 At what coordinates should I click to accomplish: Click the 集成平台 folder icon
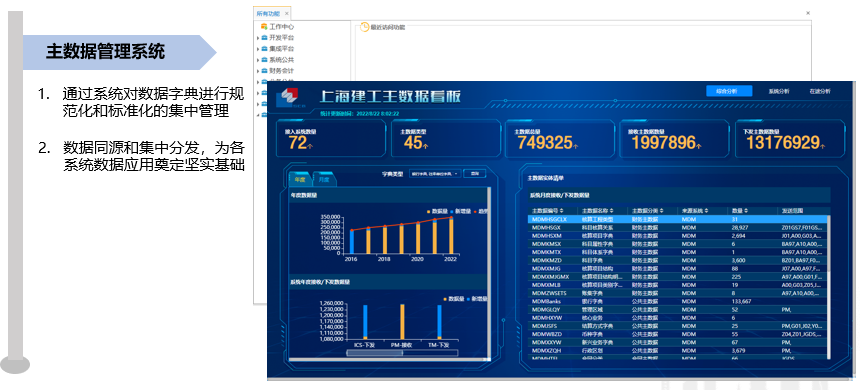(264, 48)
